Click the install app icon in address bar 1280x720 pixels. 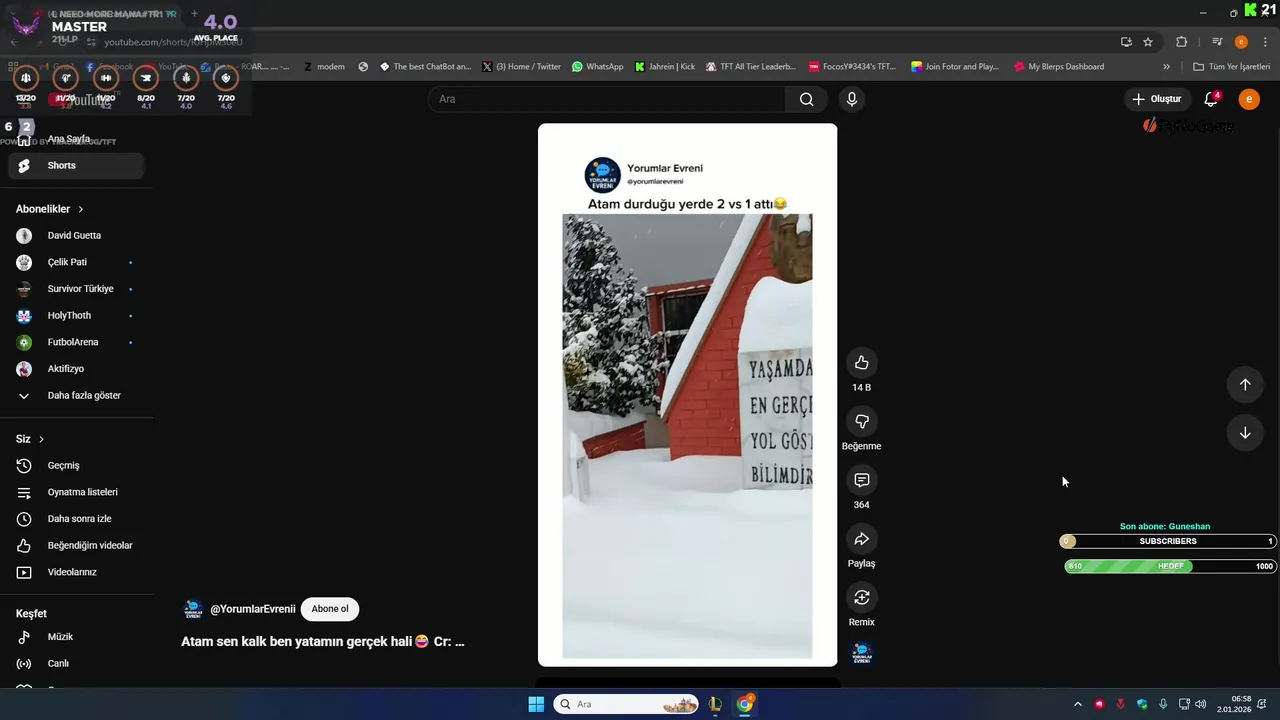[x=1126, y=42]
